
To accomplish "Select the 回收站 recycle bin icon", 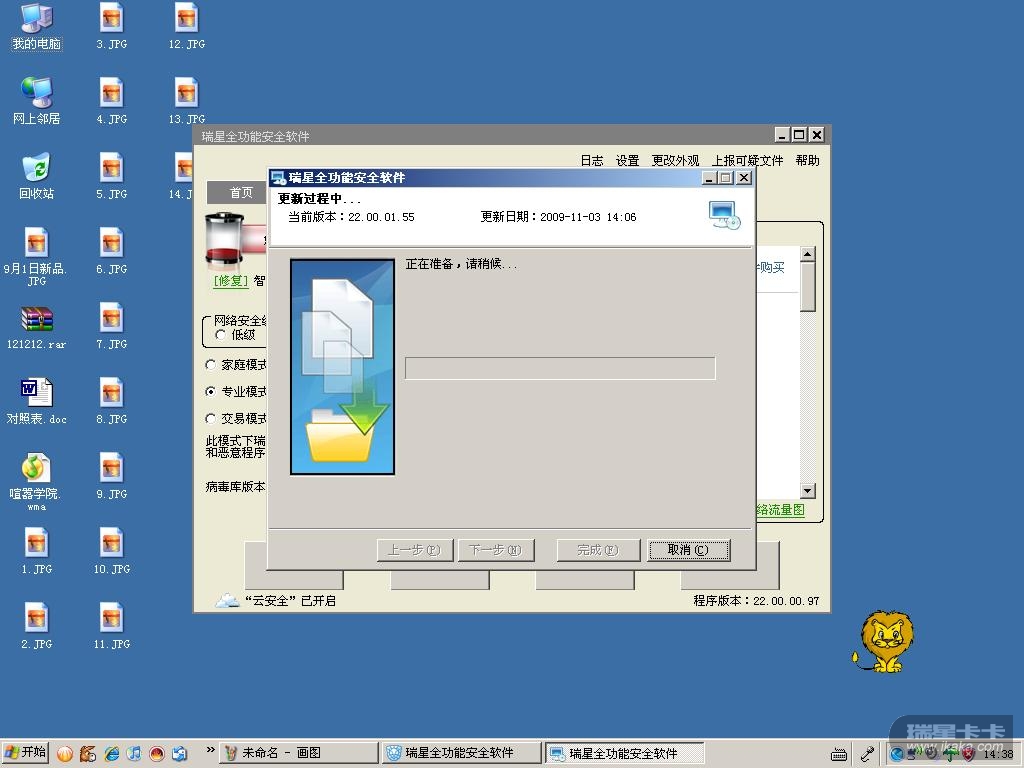I will (x=37, y=176).
